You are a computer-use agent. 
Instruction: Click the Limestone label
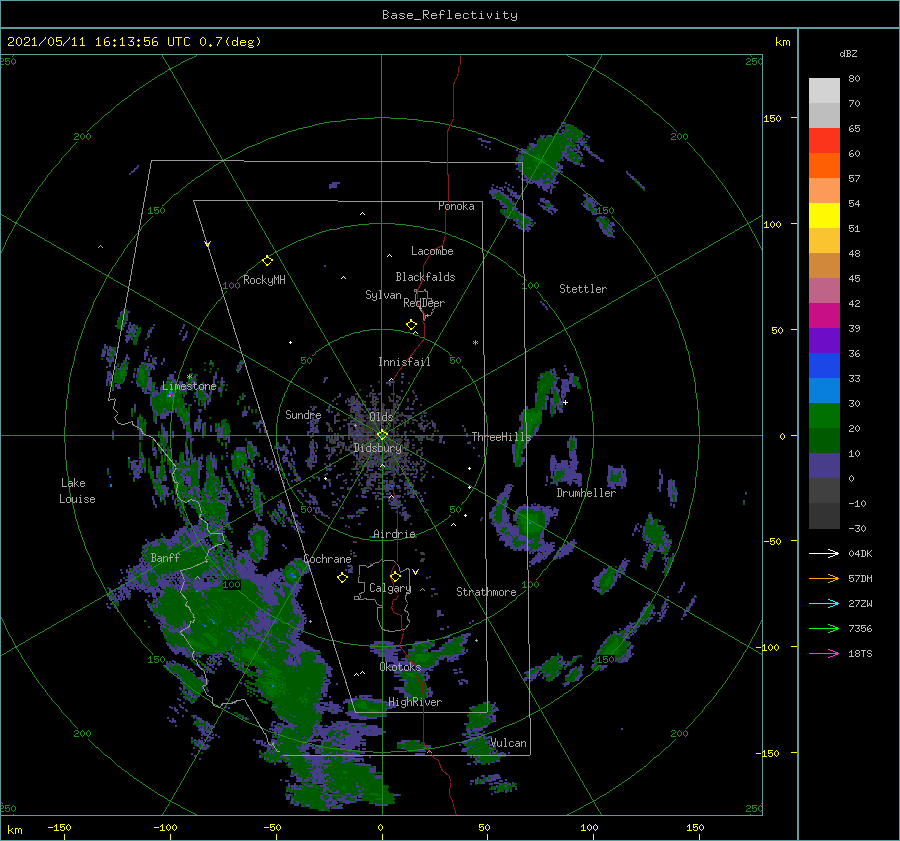(x=189, y=386)
